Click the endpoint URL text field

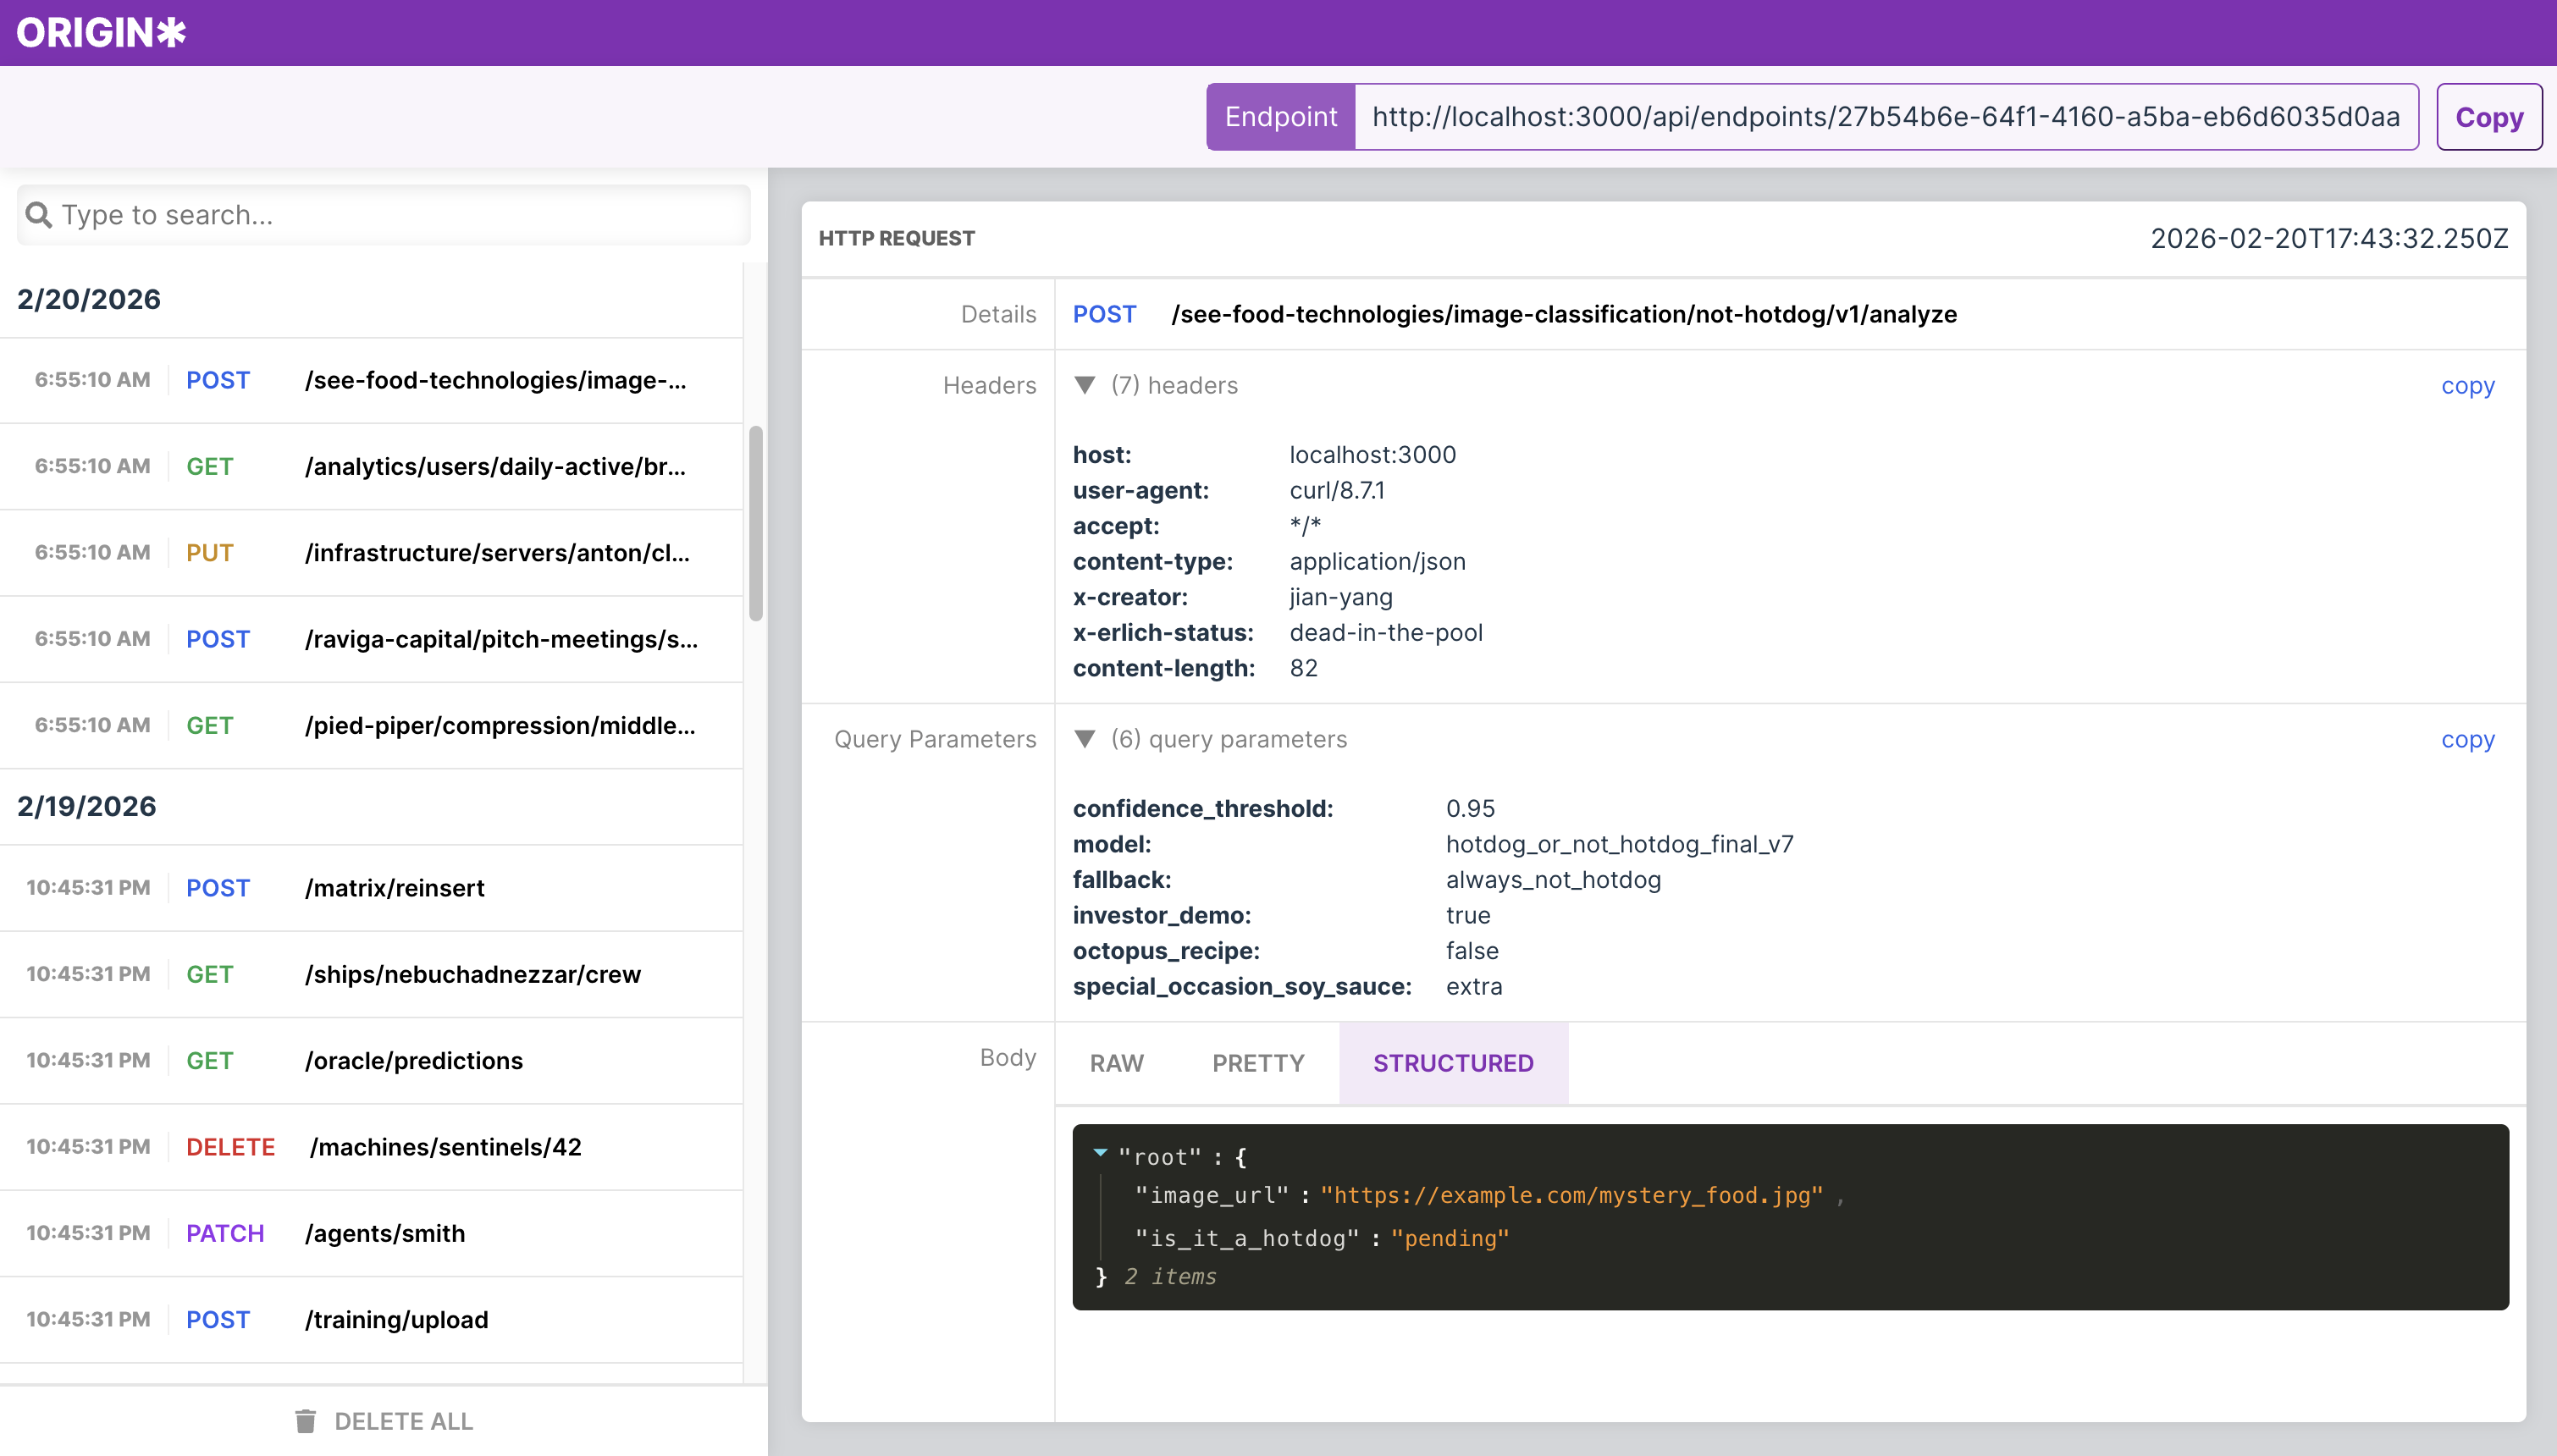click(1885, 117)
